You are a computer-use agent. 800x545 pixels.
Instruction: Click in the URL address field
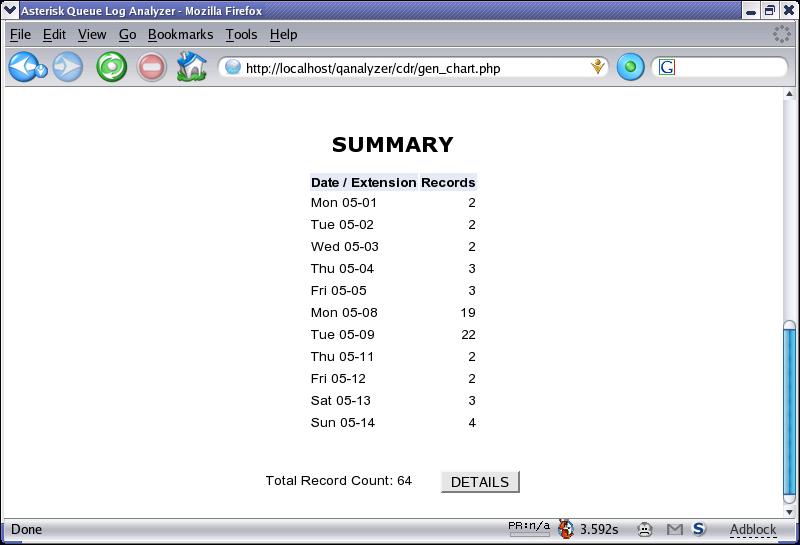410,68
